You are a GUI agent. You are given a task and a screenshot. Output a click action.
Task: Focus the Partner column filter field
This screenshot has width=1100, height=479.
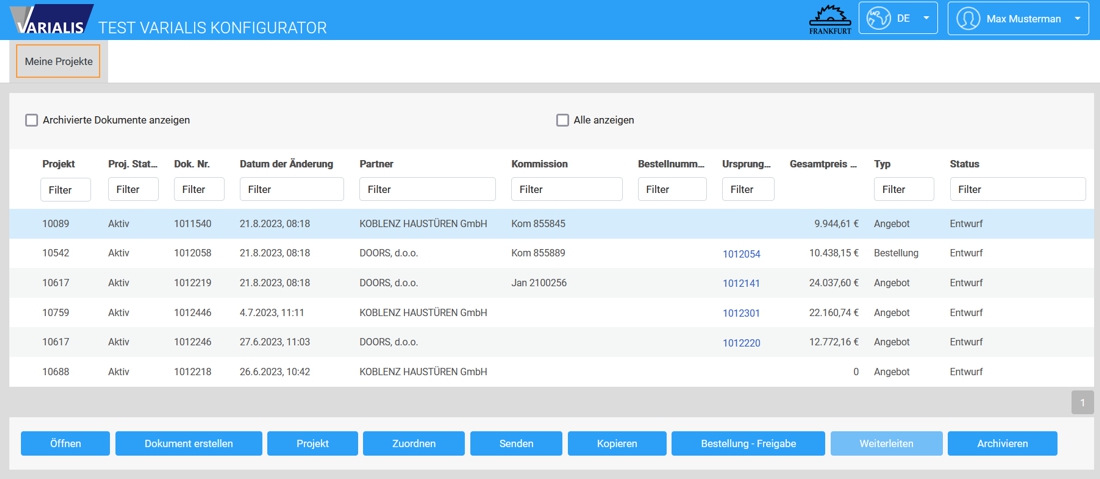pos(427,189)
